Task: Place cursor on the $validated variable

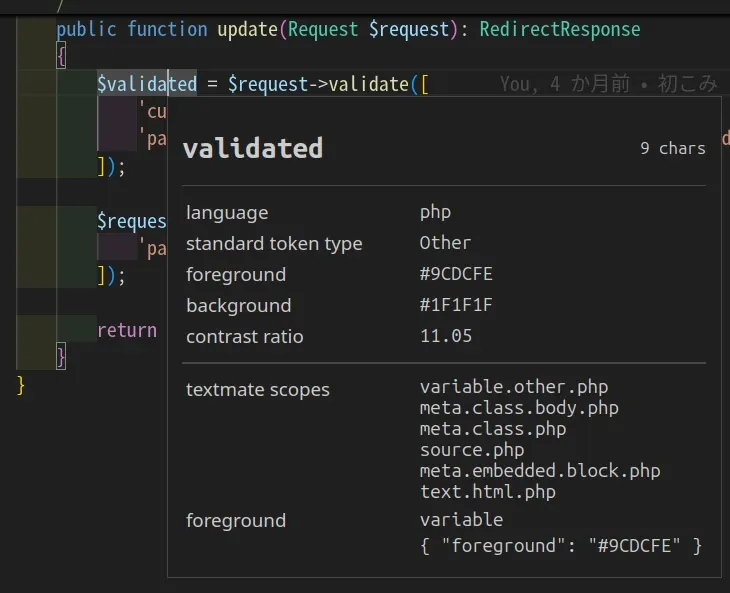Action: point(146,84)
